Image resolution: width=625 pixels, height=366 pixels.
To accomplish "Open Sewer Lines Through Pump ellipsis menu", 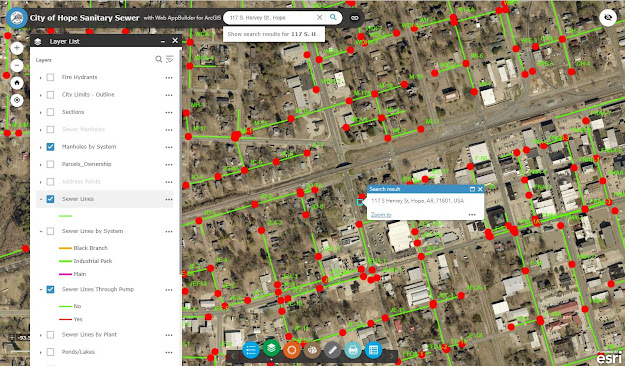I will click(169, 290).
